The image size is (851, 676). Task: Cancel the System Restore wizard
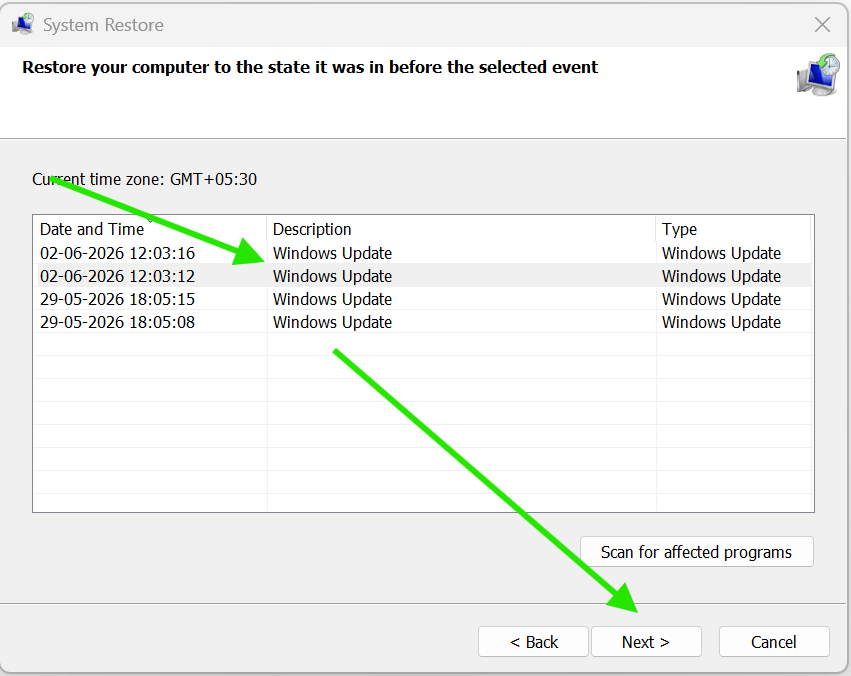(x=774, y=642)
